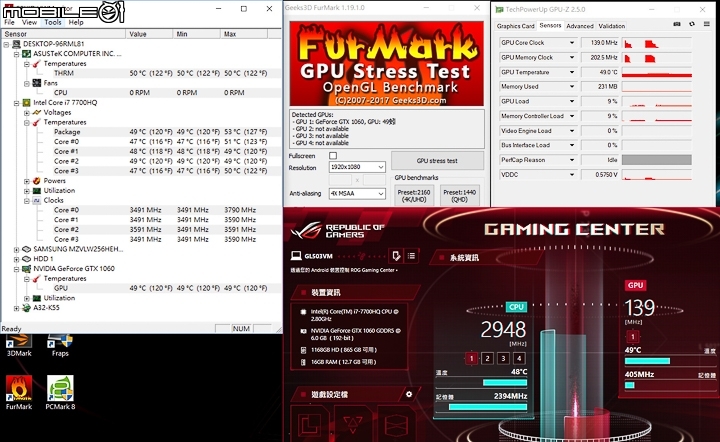The image size is (720, 442).
Task: Switch to GPU-Z Validation tab
Action: 612,26
